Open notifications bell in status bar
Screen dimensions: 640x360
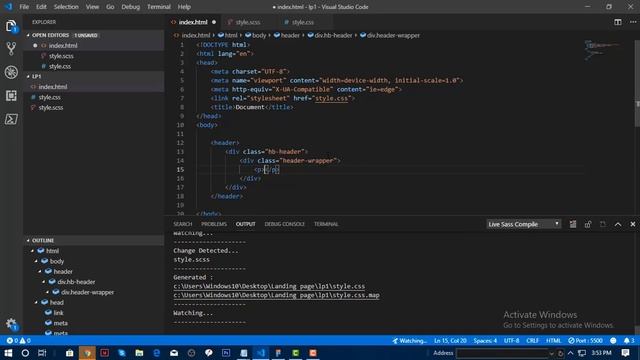(629, 340)
